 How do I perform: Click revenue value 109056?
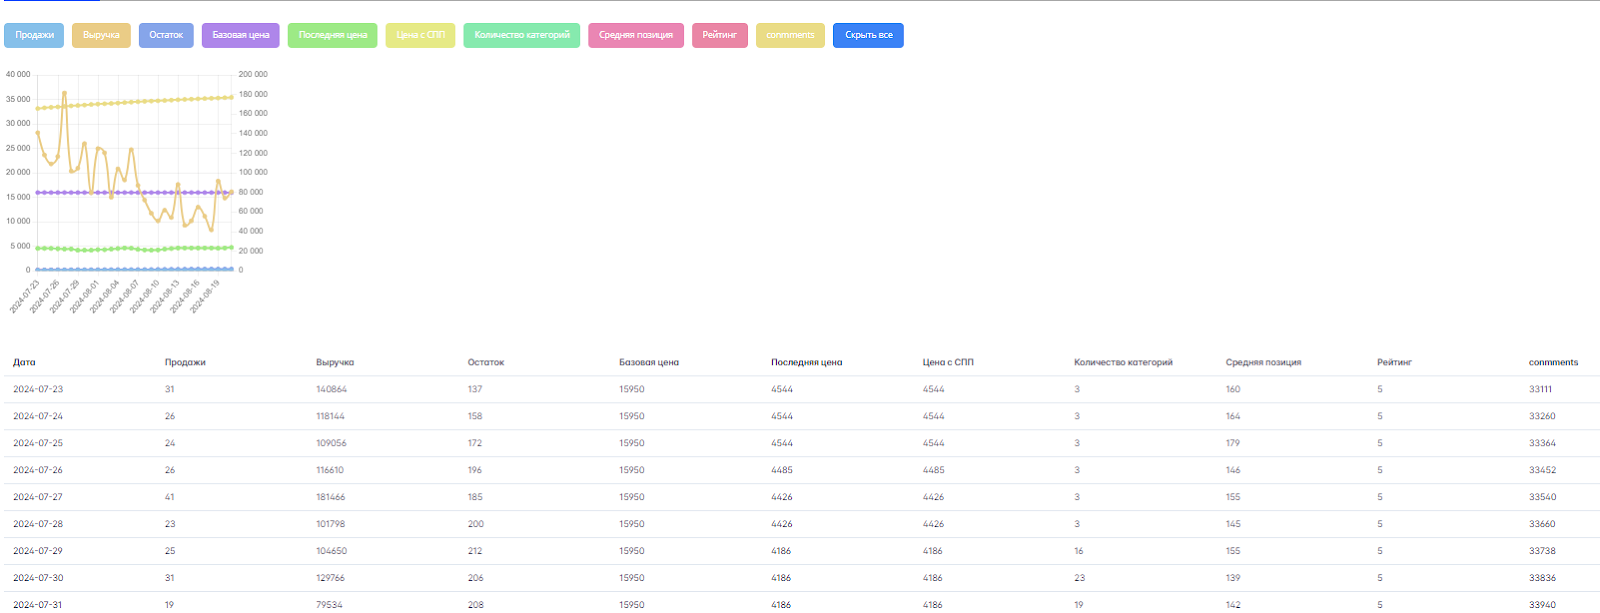332,443
